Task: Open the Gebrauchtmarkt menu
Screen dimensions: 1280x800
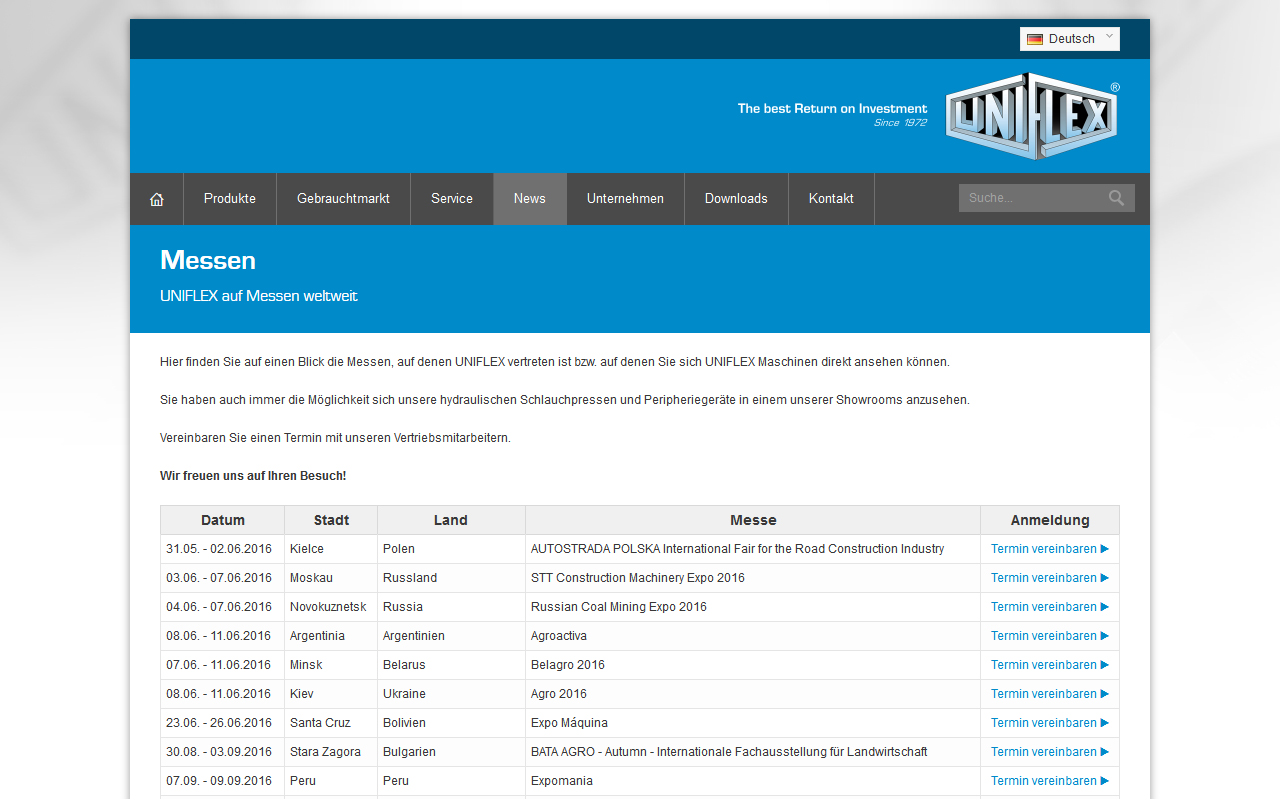Action: point(343,199)
